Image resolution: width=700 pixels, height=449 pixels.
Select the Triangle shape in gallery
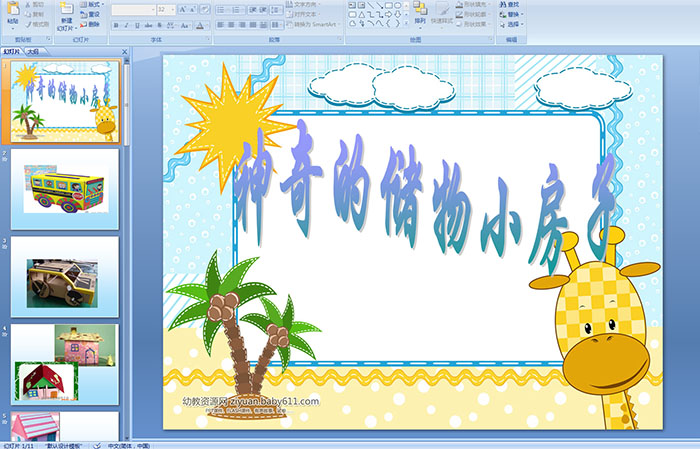(362, 15)
